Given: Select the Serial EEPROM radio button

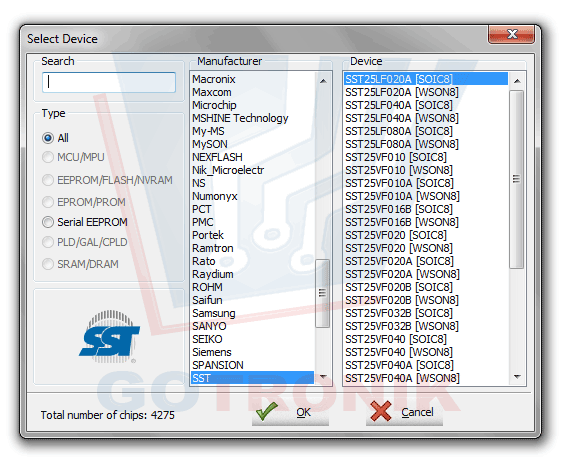Looking at the screenshot, I should coord(48,222).
